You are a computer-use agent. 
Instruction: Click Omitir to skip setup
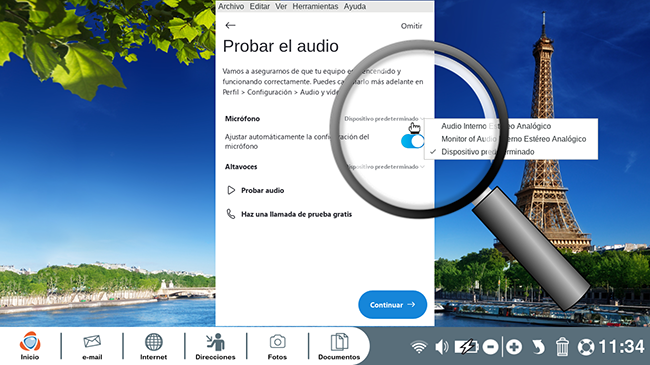pos(411,26)
